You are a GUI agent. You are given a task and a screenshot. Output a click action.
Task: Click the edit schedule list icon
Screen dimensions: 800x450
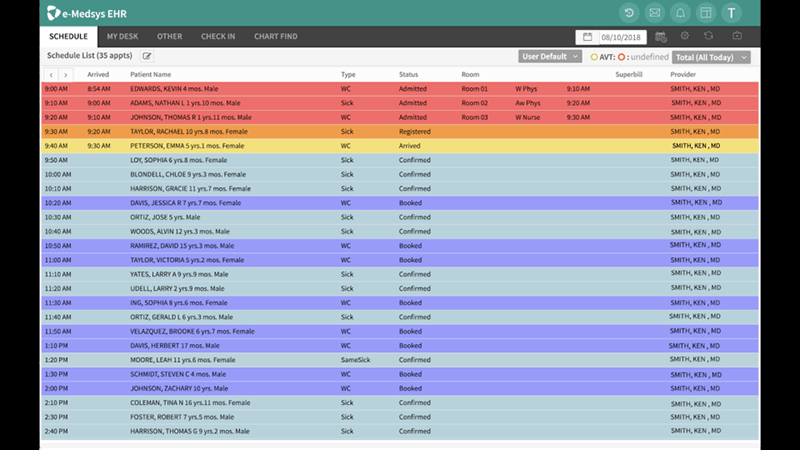148,57
